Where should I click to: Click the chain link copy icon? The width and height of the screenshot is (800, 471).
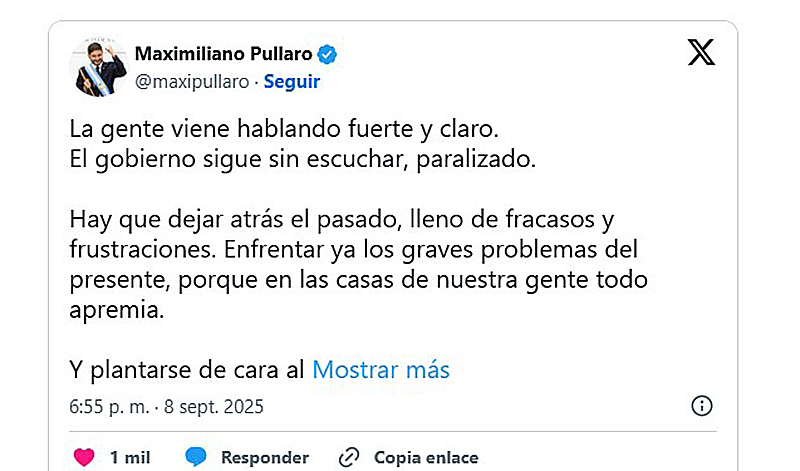click(349, 457)
